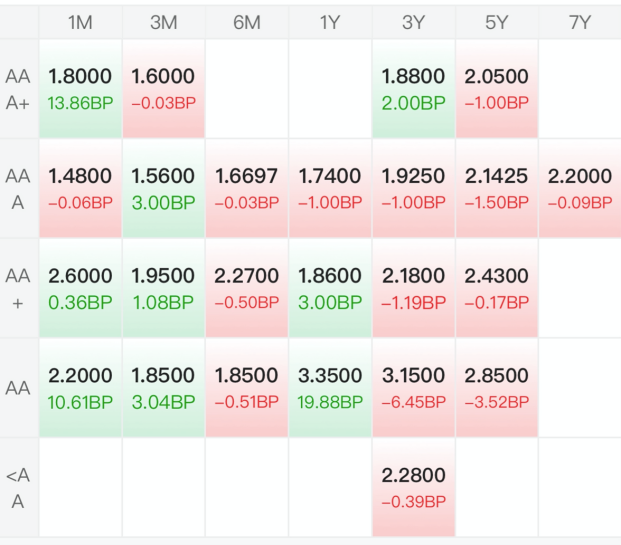Viewport: 621px width, 545px height.
Task: Select the 1M column header
Action: tap(80, 22)
